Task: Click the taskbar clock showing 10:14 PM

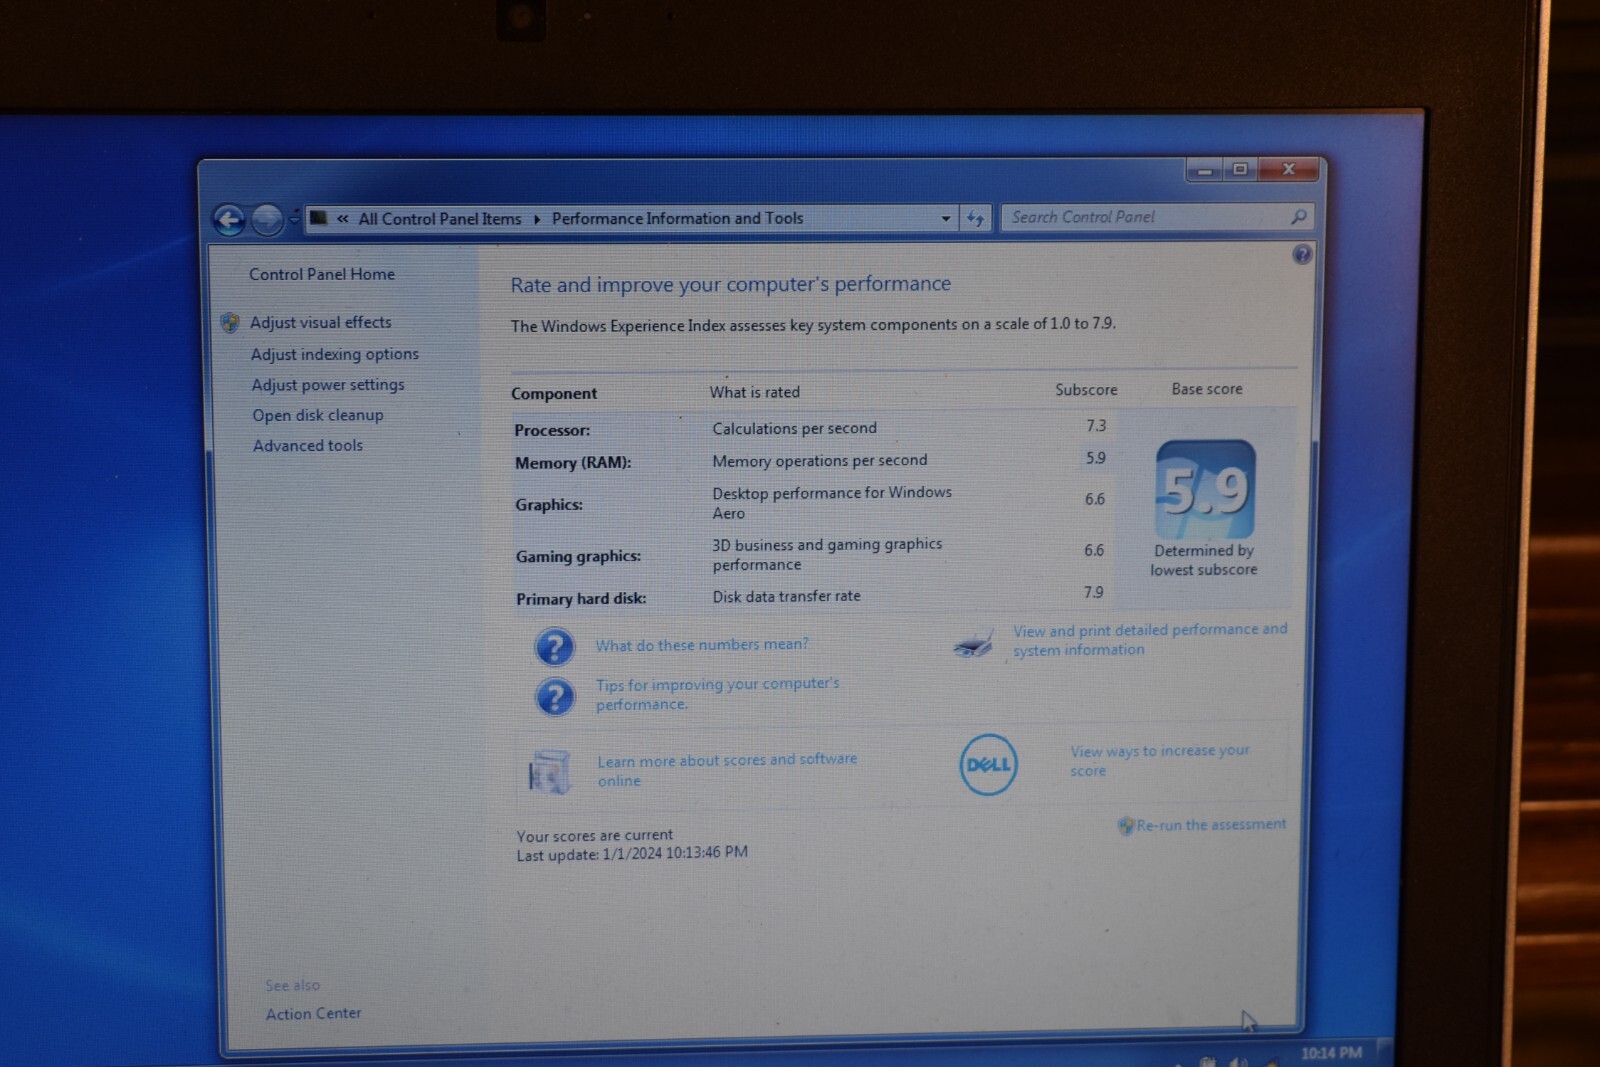Action: pos(1331,1053)
